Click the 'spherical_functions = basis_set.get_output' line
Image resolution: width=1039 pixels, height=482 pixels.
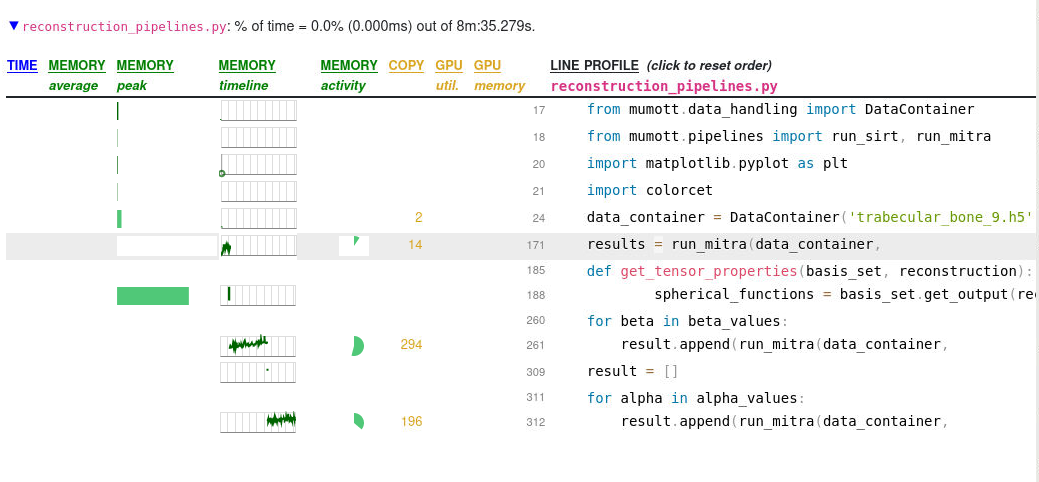point(845,294)
